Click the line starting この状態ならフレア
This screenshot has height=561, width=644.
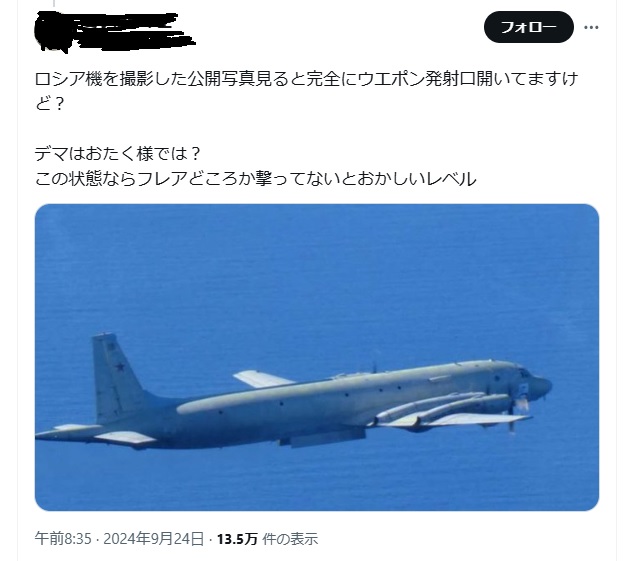coord(255,179)
